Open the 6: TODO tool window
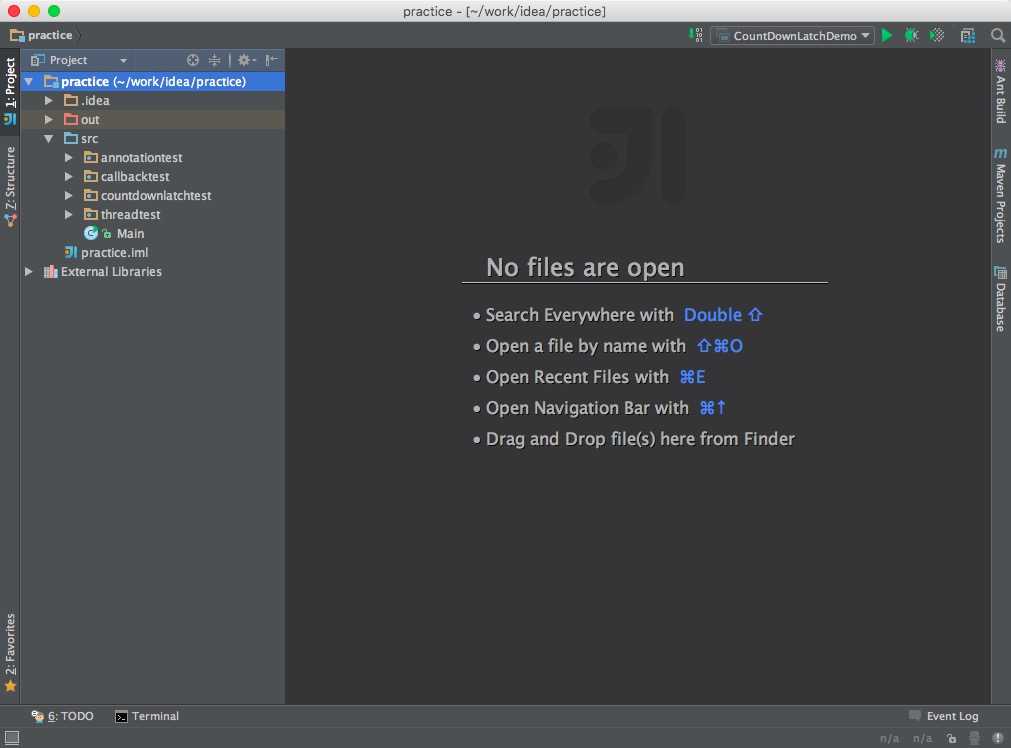 click(x=63, y=716)
